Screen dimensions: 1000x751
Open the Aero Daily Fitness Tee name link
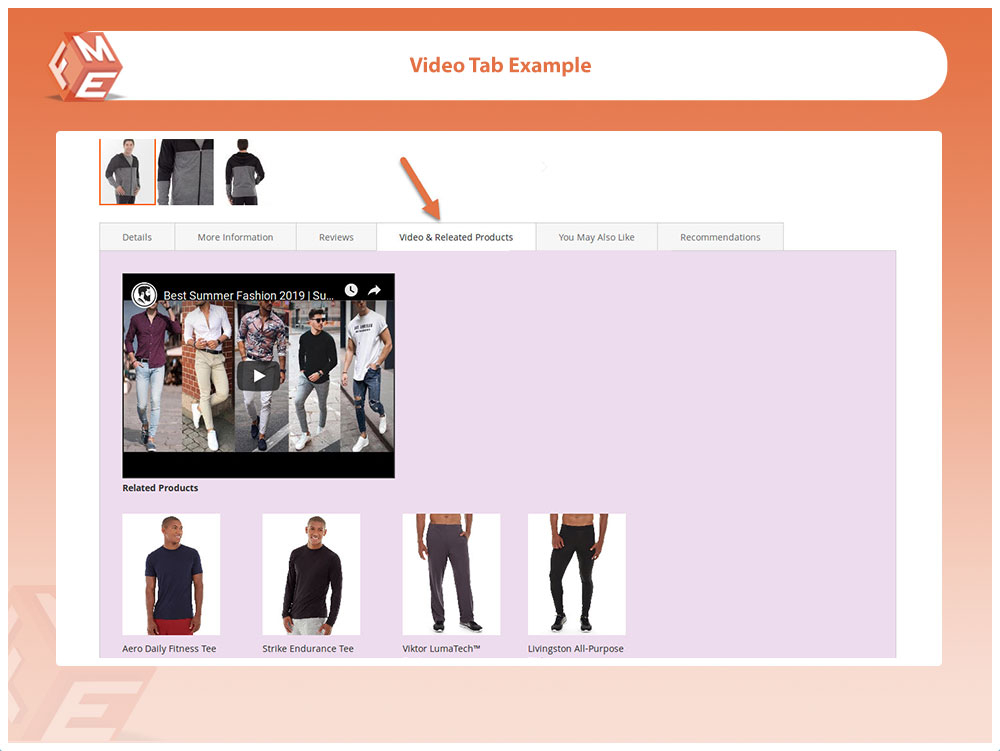tap(169, 649)
